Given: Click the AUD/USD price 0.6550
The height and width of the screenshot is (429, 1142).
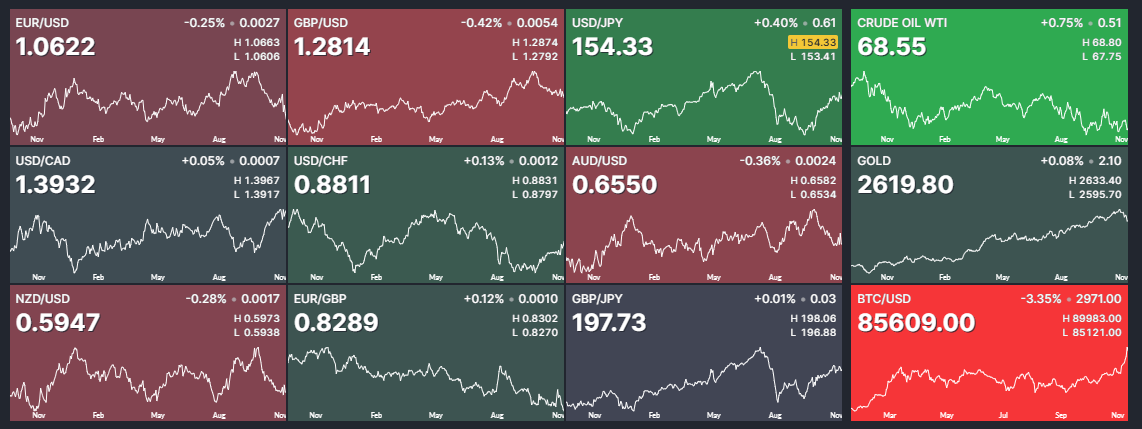Looking at the screenshot, I should click(614, 185).
